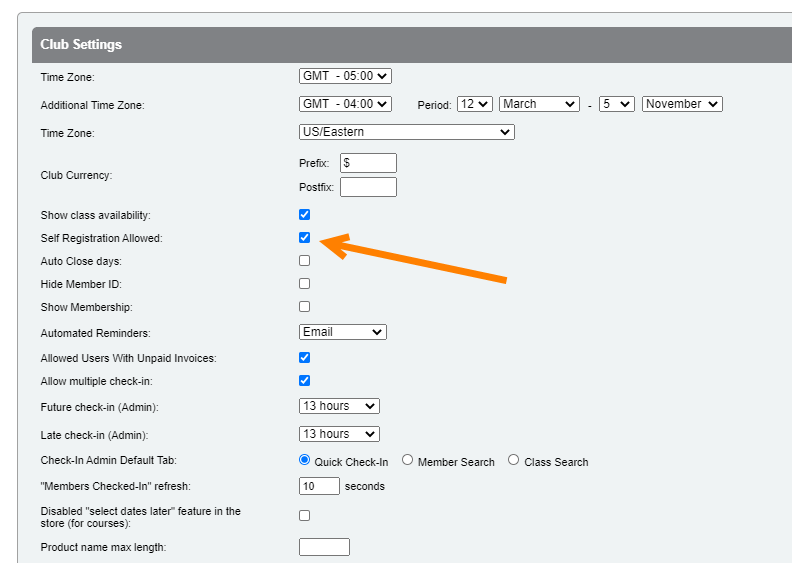Open the Additional Time Zone GMT -04:00 dropdown
Image resolution: width=792 pixels, height=563 pixels.
pyautogui.click(x=345, y=104)
